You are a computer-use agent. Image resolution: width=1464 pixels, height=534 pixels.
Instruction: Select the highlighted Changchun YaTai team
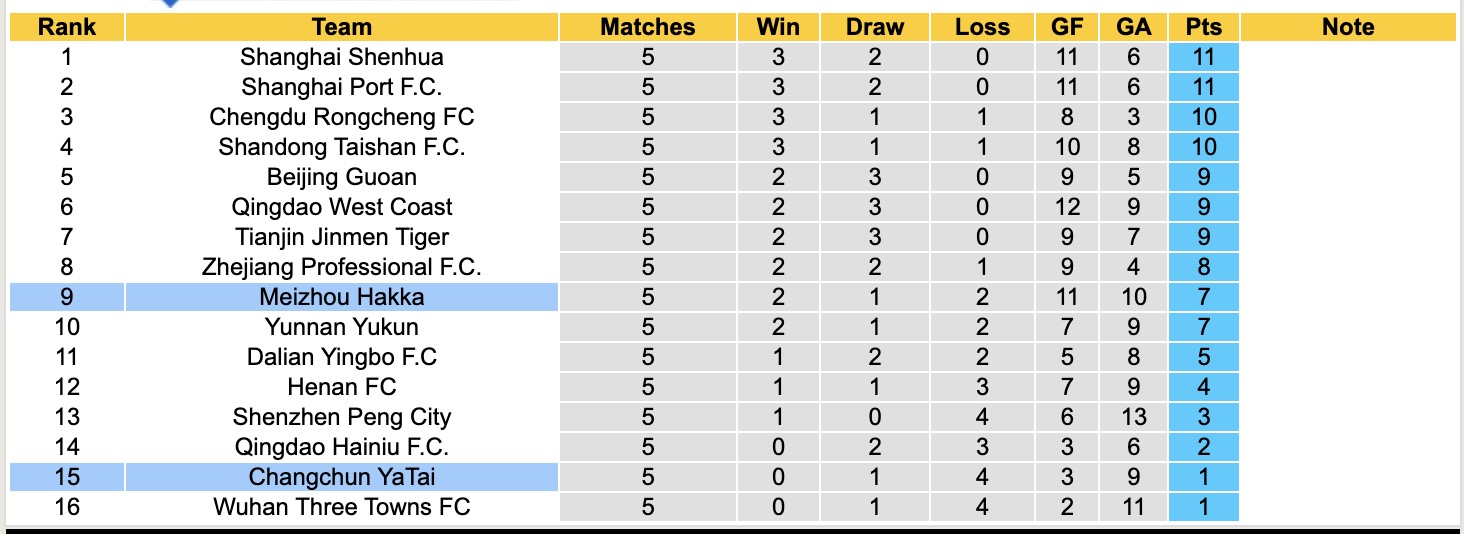[341, 477]
